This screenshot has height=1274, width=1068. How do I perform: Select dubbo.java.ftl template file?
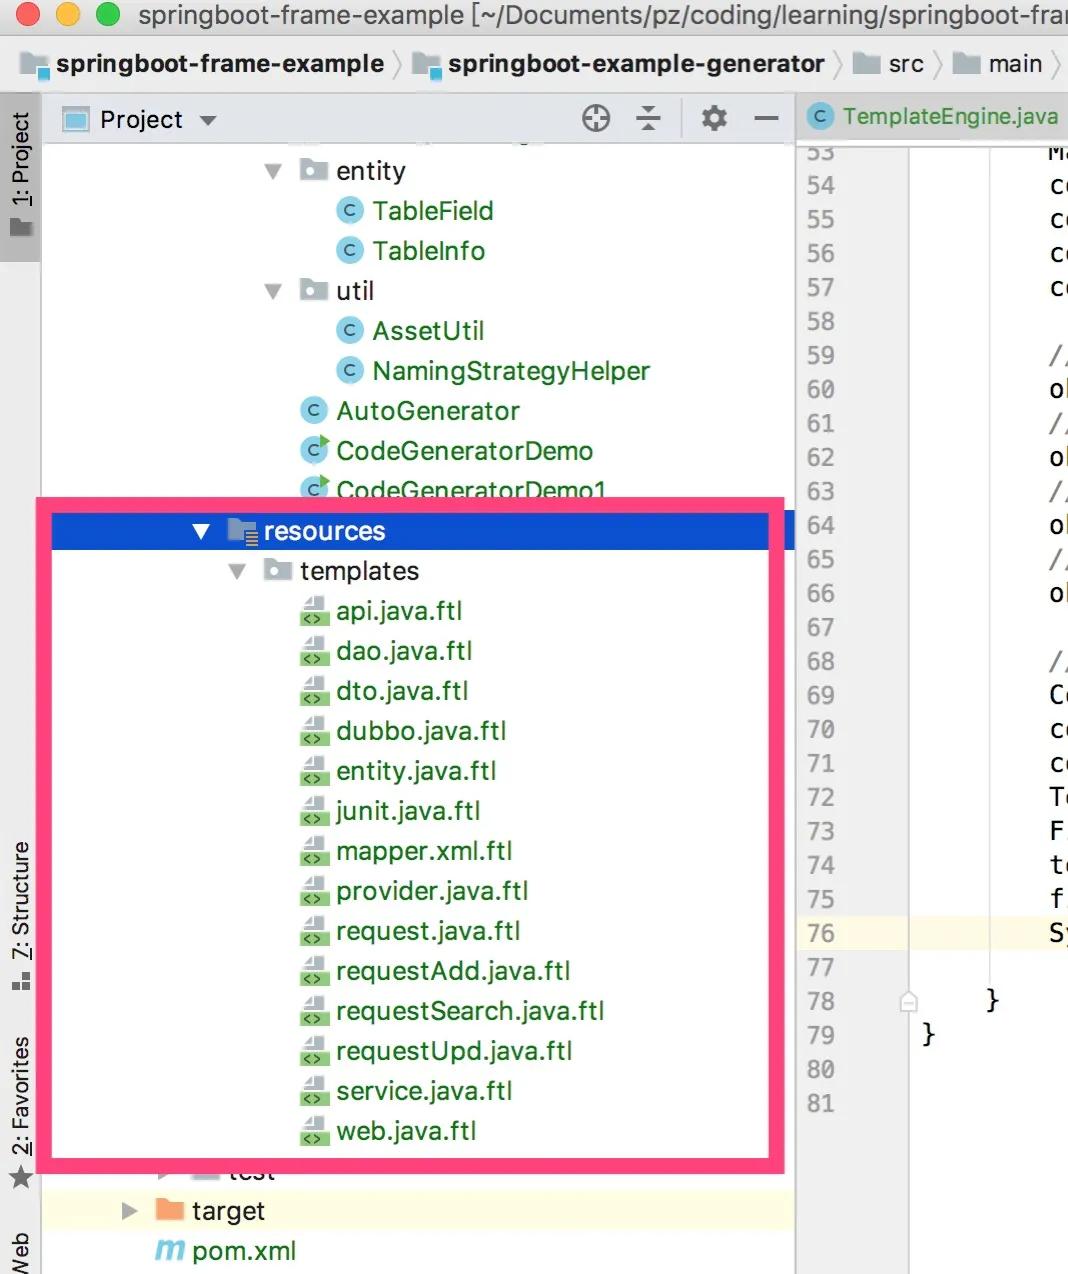[x=421, y=731]
